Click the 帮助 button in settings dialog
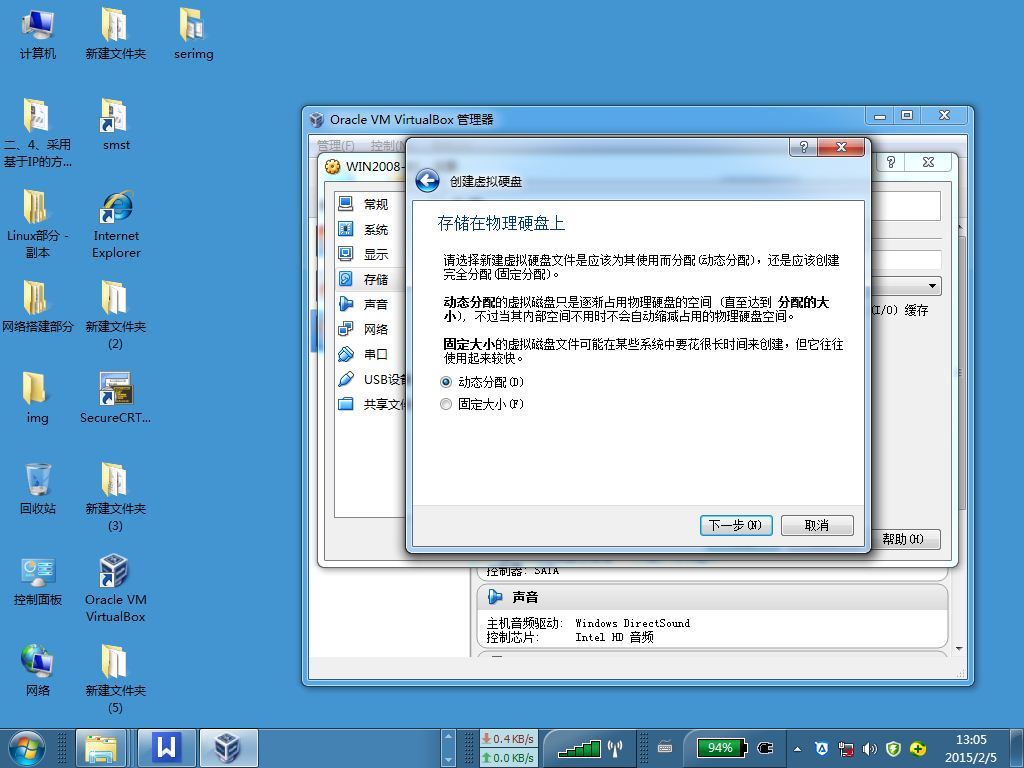 904,539
